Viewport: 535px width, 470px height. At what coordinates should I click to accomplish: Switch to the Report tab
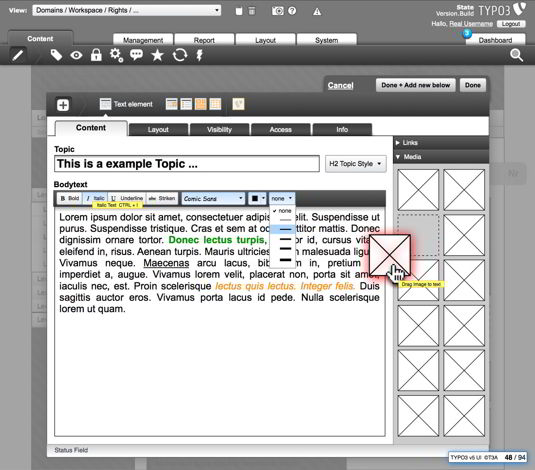[204, 40]
